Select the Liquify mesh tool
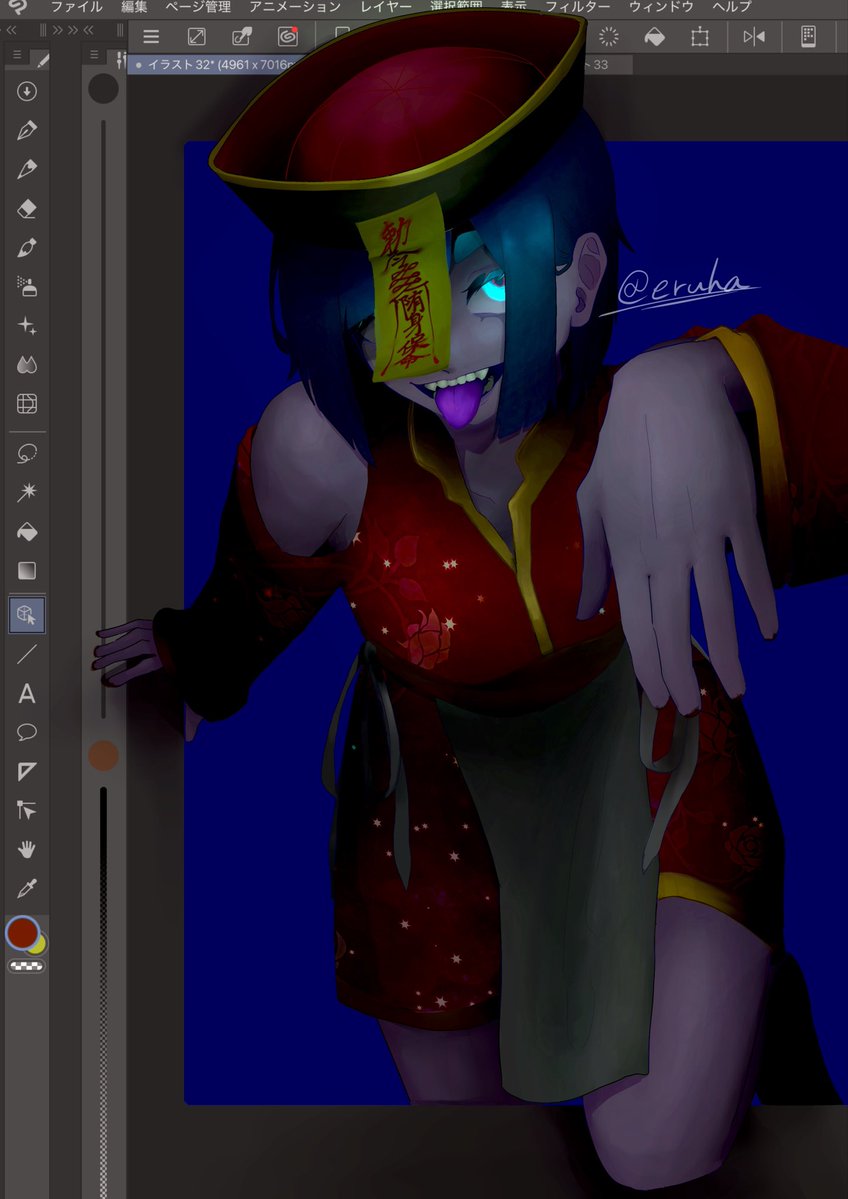The width and height of the screenshot is (848, 1199). click(x=27, y=404)
